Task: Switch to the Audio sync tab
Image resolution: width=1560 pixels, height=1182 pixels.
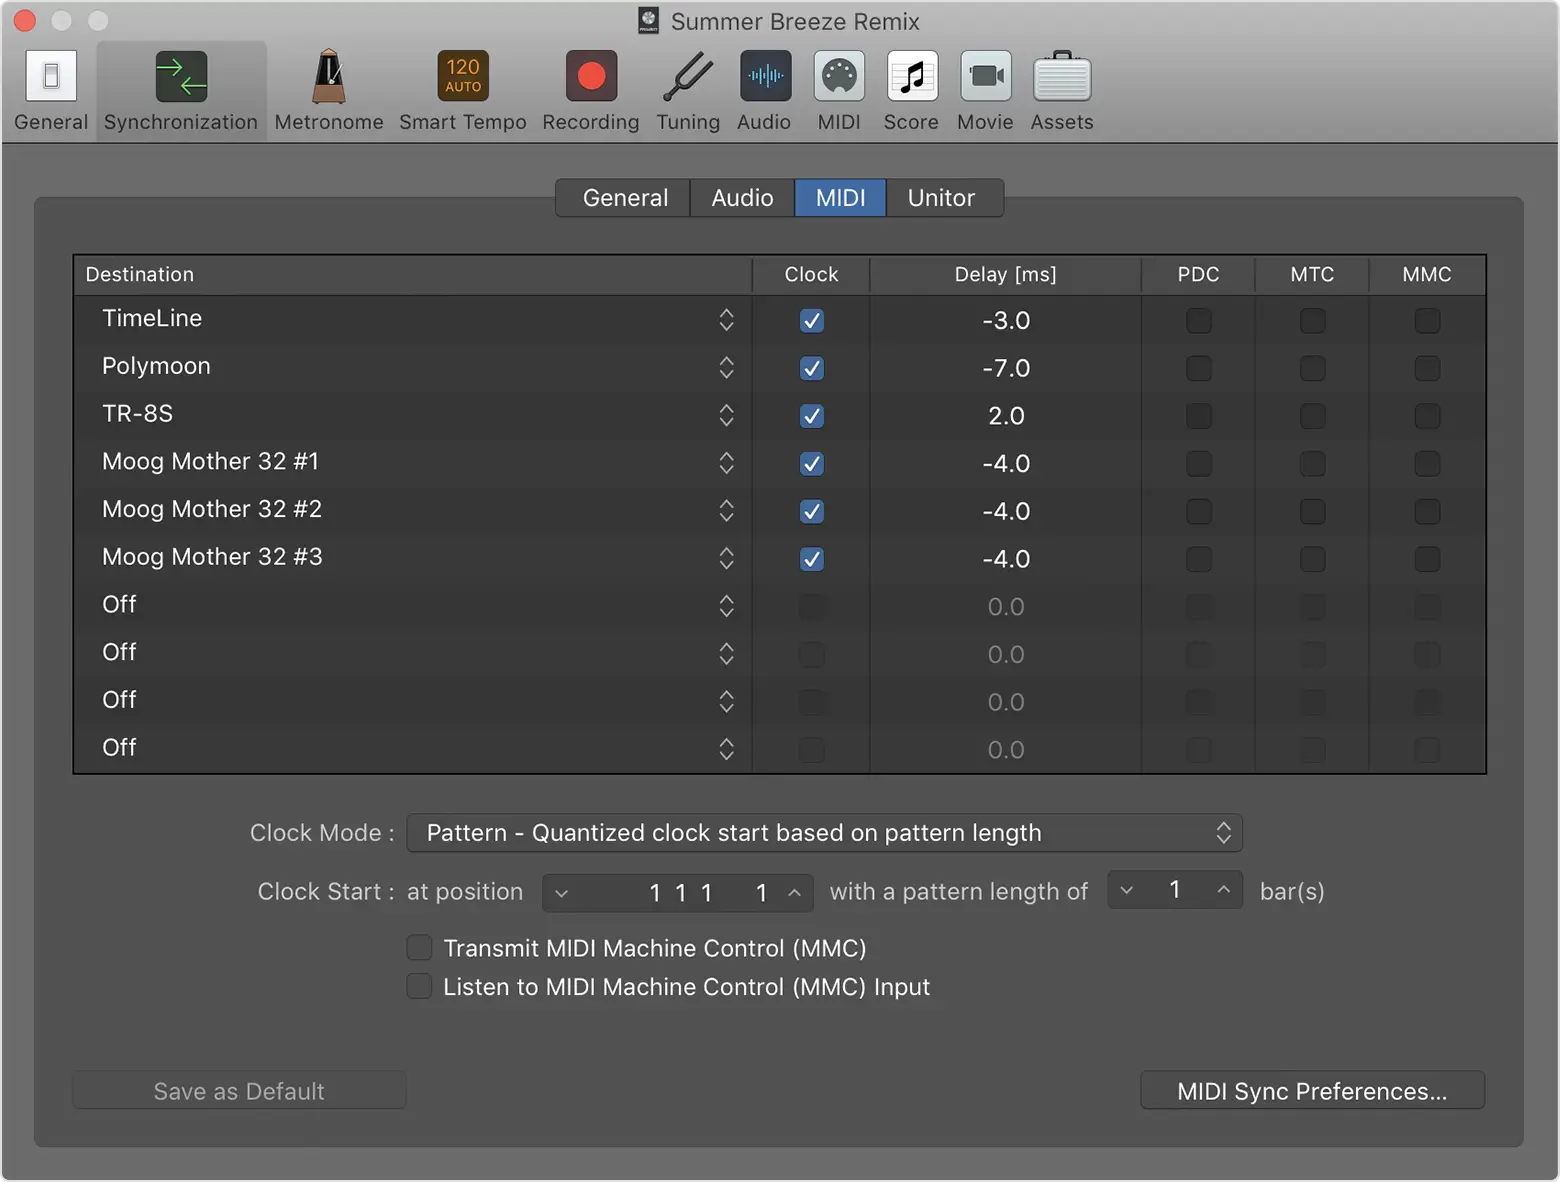Action: (742, 198)
